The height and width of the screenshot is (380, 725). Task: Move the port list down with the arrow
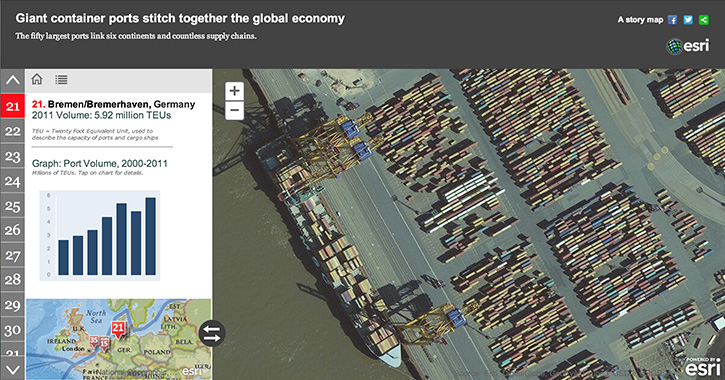[x=12, y=369]
